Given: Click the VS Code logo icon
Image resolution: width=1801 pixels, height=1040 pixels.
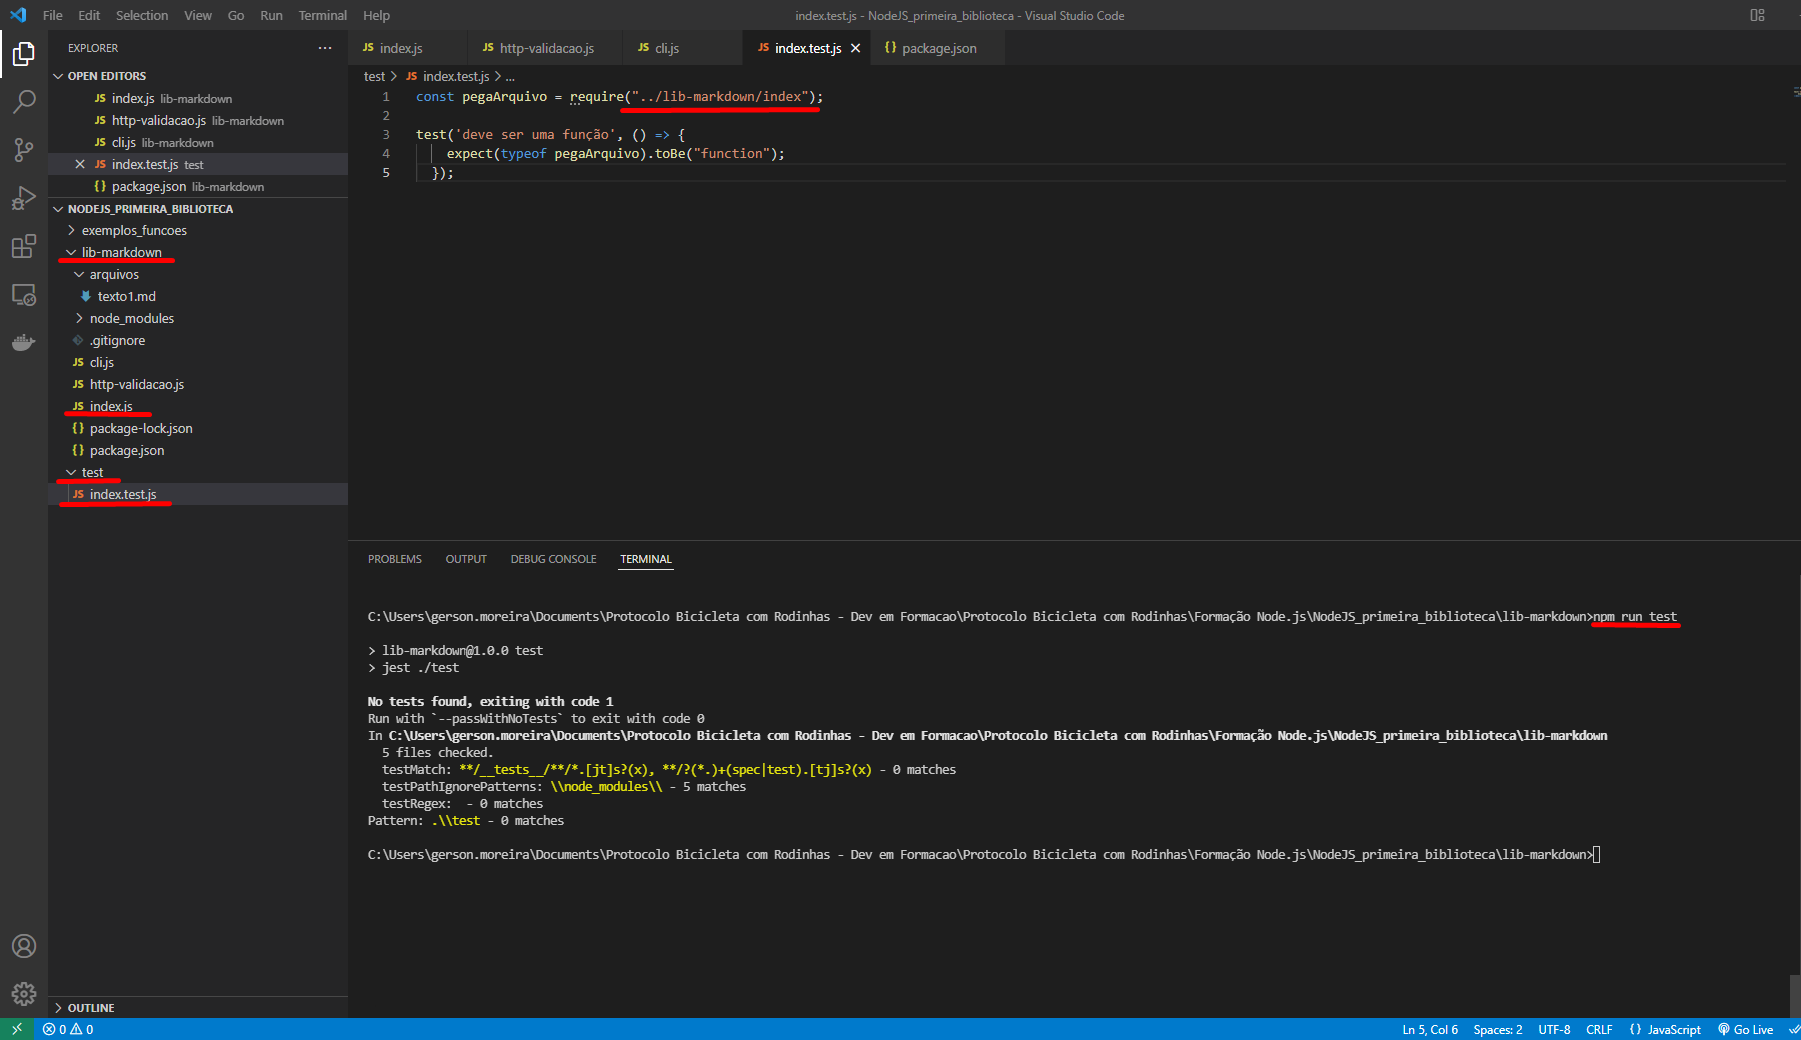Looking at the screenshot, I should tap(18, 15).
